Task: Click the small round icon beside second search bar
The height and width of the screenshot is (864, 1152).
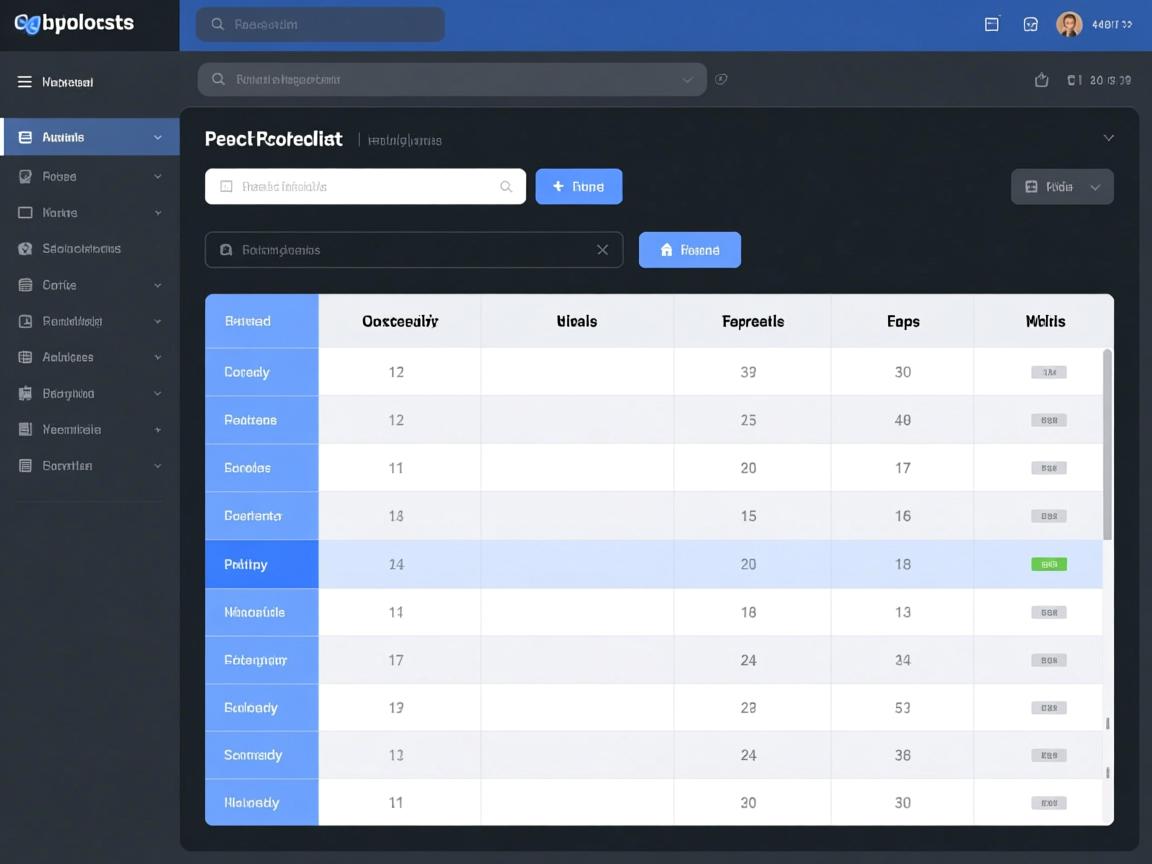Action: point(722,80)
